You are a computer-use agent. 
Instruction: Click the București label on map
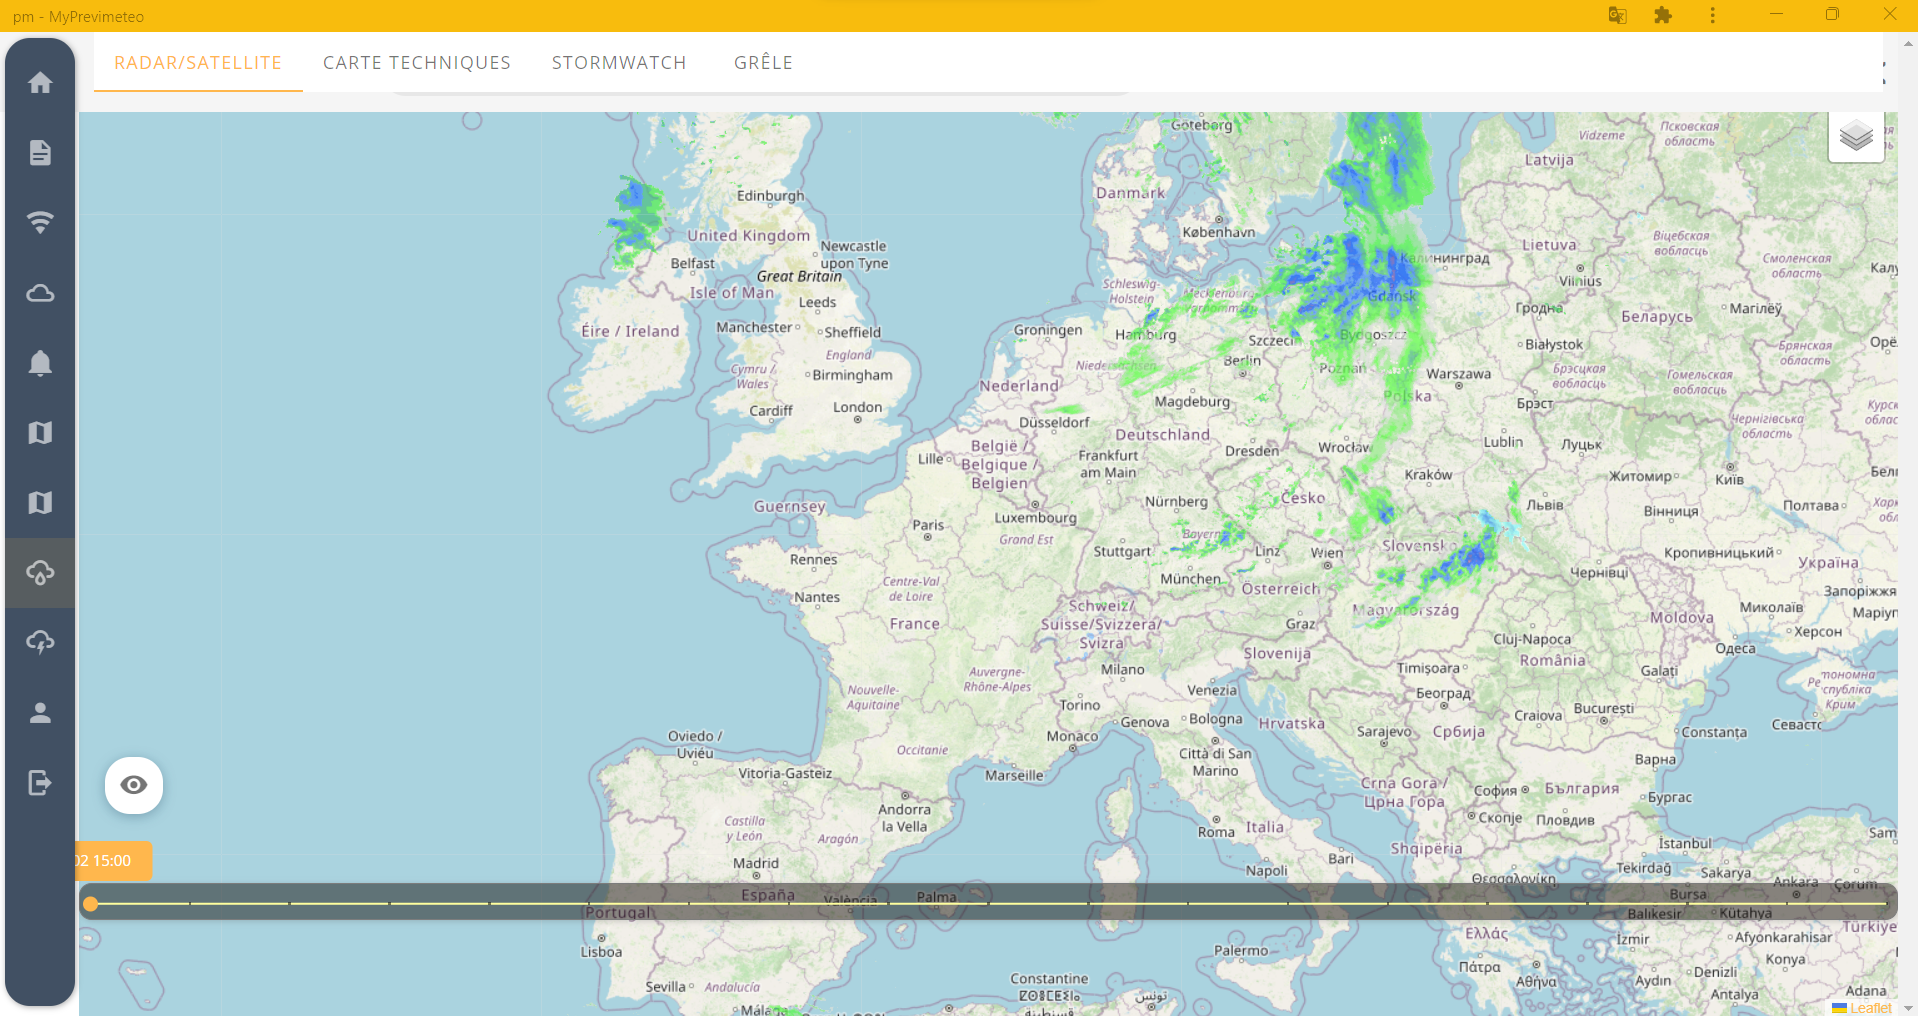1604,709
